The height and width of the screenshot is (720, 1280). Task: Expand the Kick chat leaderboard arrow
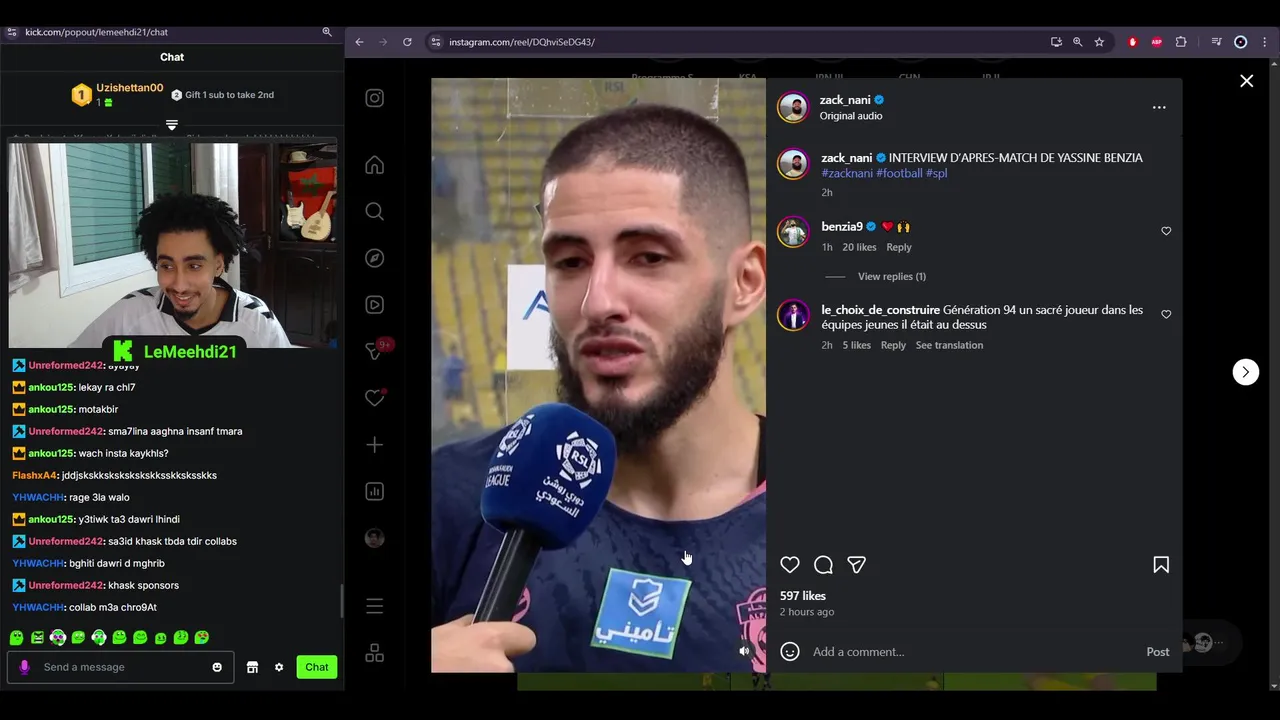172,125
